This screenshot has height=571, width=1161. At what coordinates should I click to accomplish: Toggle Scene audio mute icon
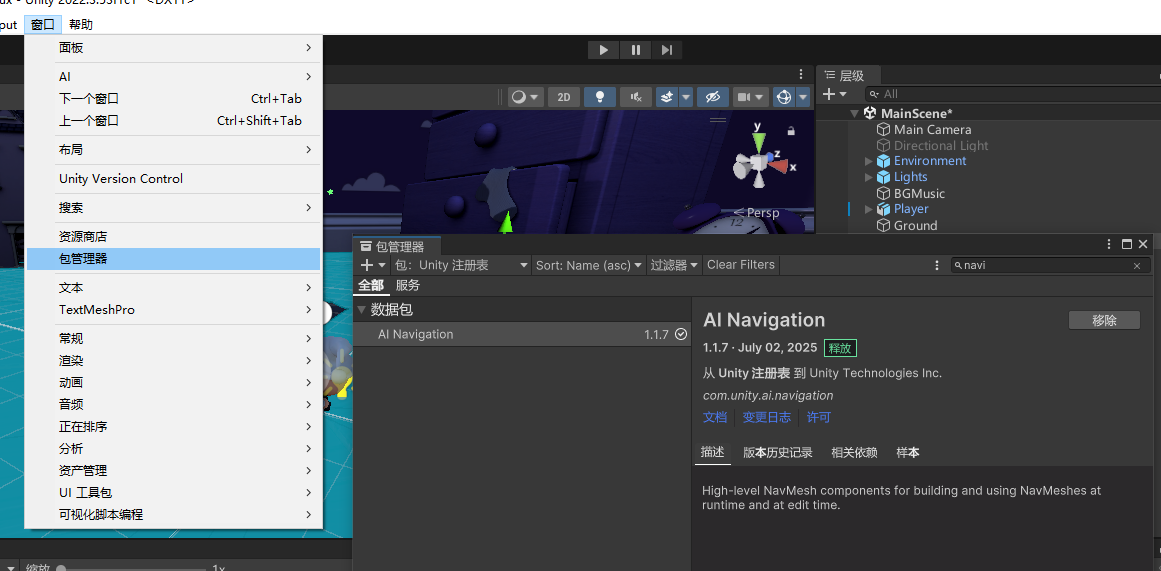point(636,97)
